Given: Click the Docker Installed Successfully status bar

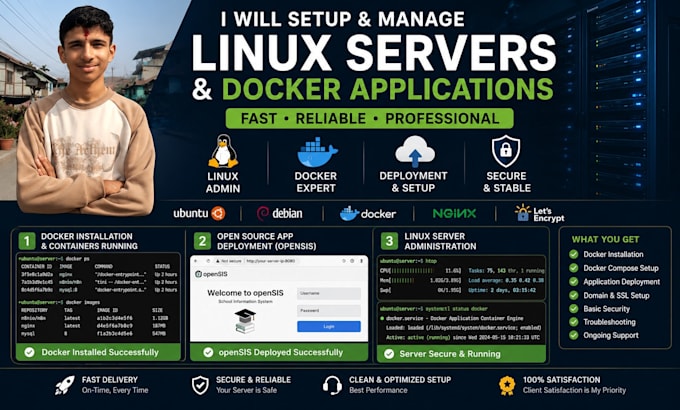Looking at the screenshot, I should 98,352.
